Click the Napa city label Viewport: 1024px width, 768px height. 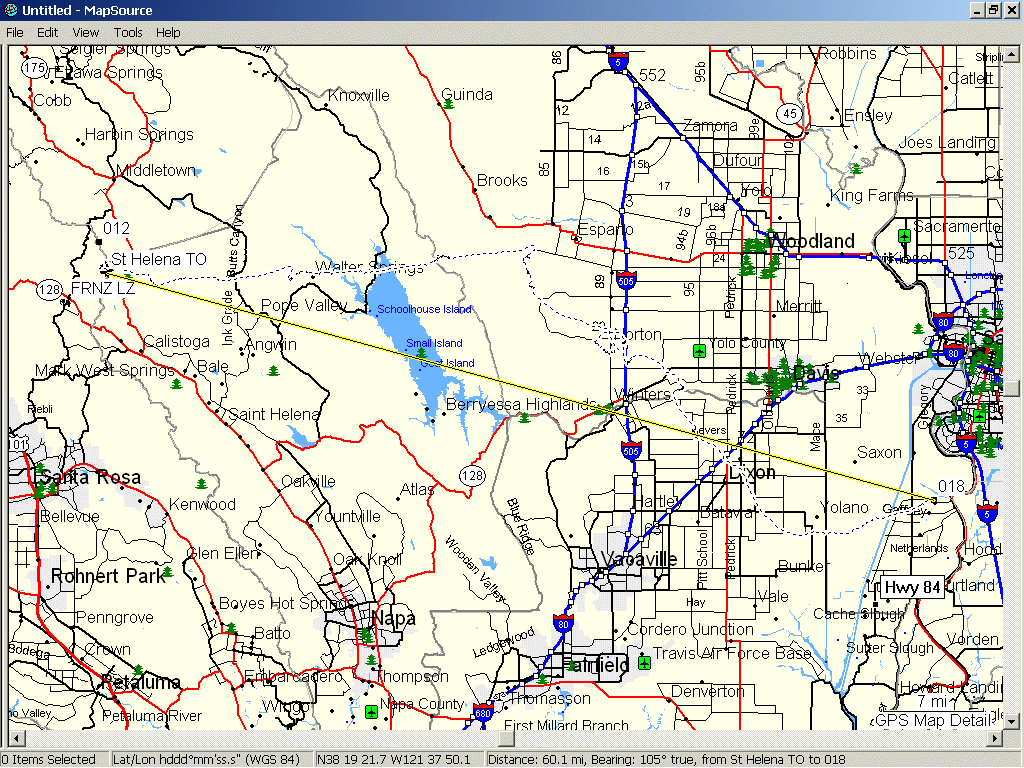393,618
